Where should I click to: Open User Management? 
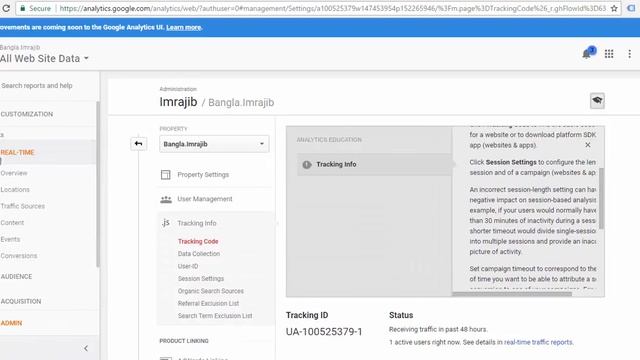[205, 199]
